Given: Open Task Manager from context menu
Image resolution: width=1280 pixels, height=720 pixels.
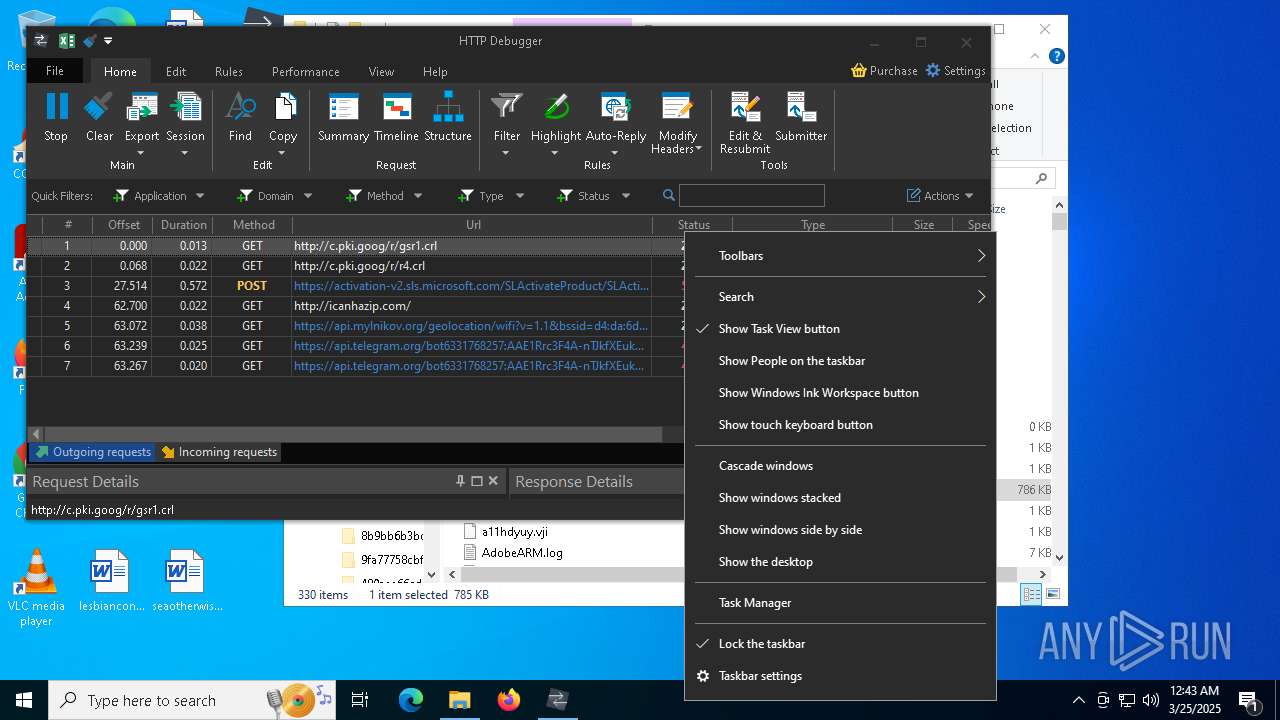Looking at the screenshot, I should point(840,603).
